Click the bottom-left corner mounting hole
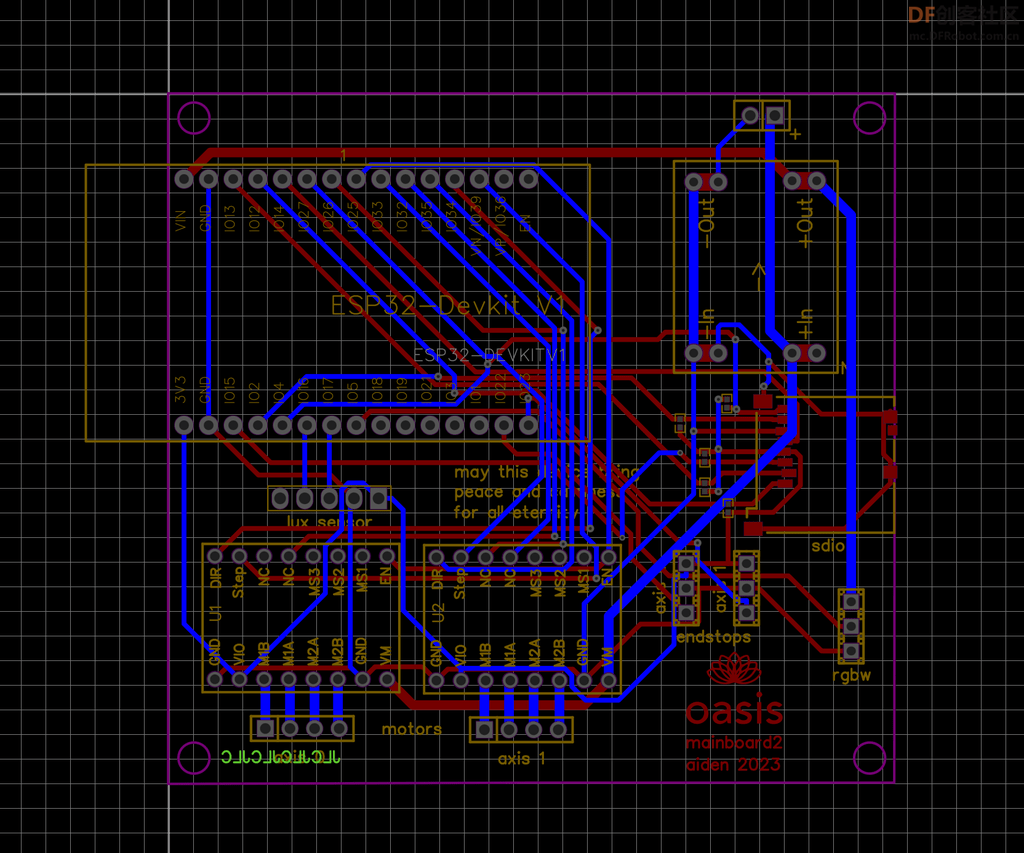This screenshot has width=1024, height=853. point(194,757)
